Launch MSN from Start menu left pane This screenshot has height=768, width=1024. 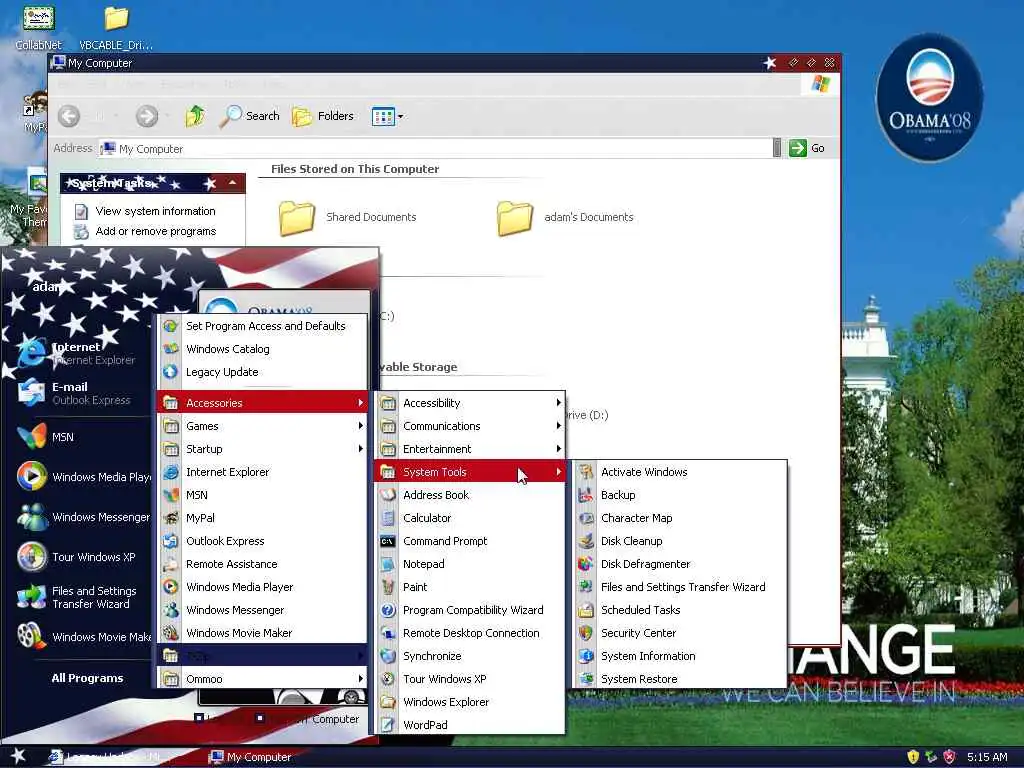pyautogui.click(x=77, y=437)
